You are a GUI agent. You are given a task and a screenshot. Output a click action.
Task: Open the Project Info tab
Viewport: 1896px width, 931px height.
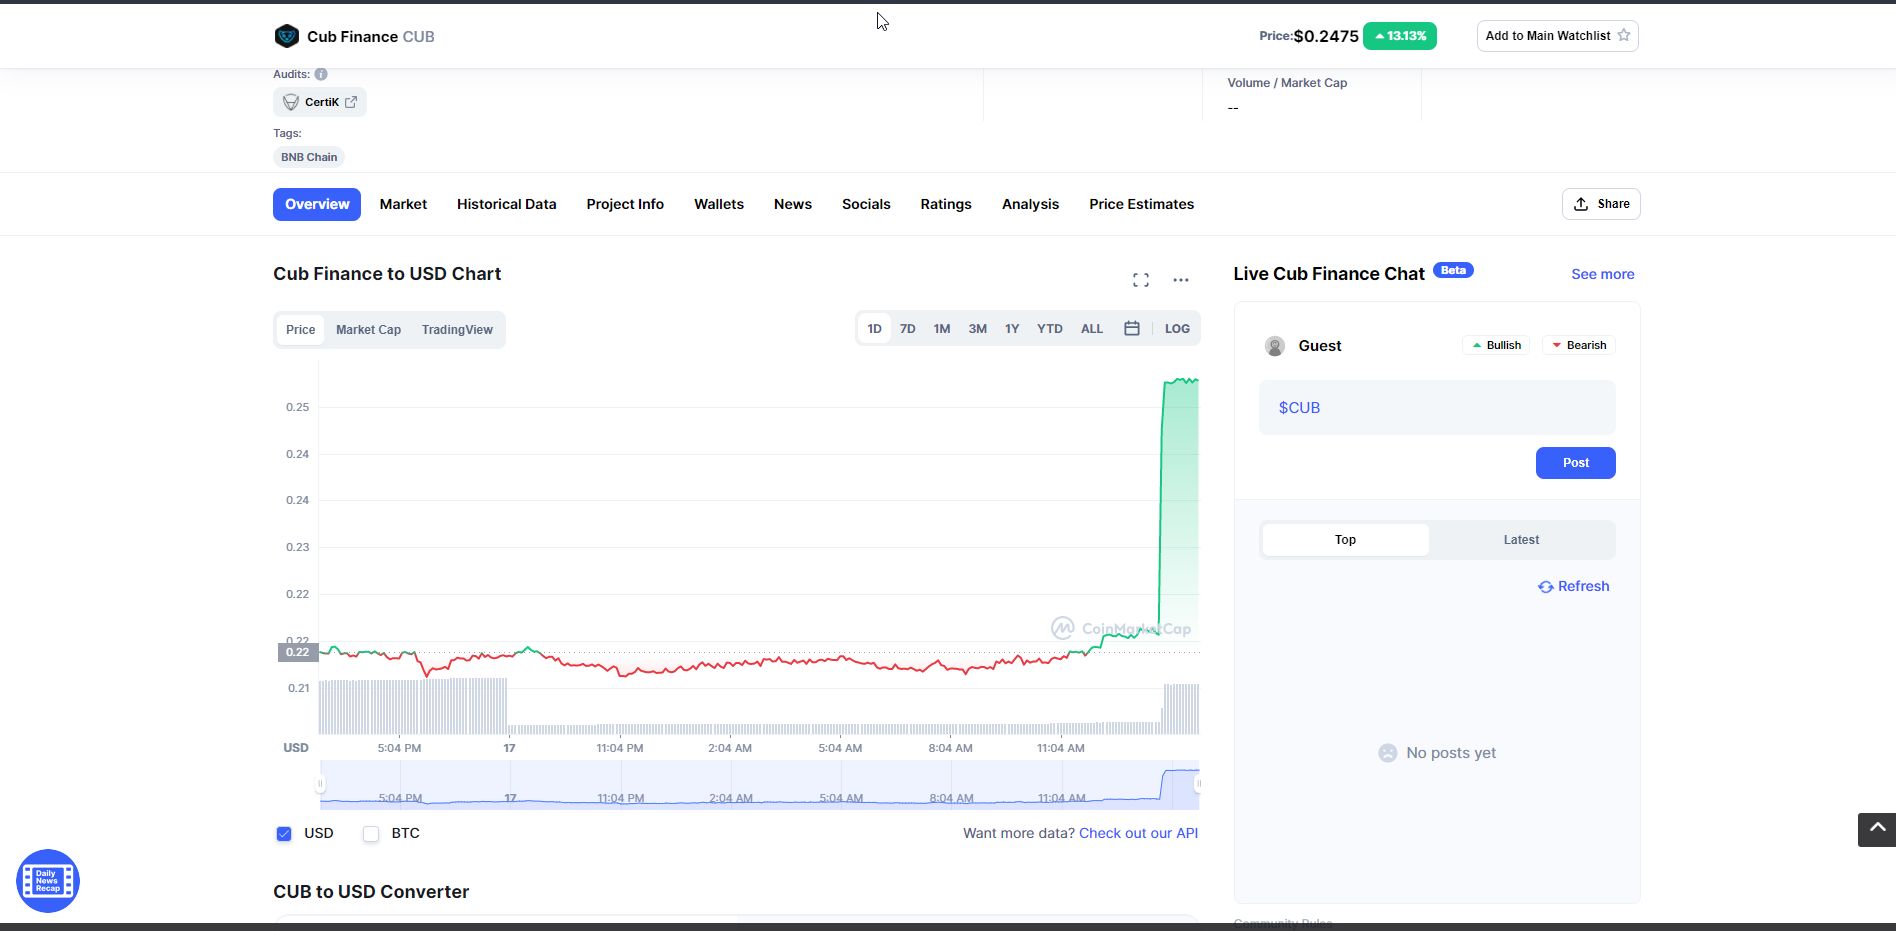tap(625, 204)
